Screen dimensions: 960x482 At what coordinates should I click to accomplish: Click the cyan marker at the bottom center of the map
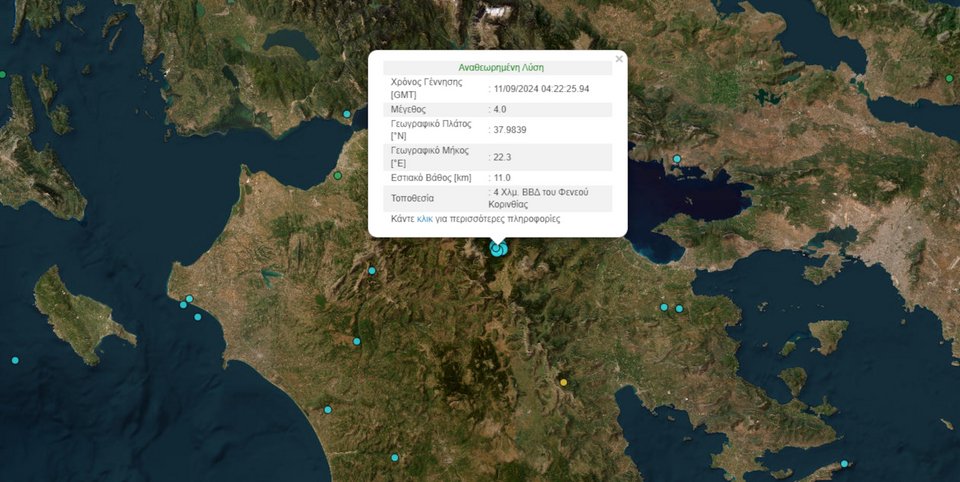[395, 457]
